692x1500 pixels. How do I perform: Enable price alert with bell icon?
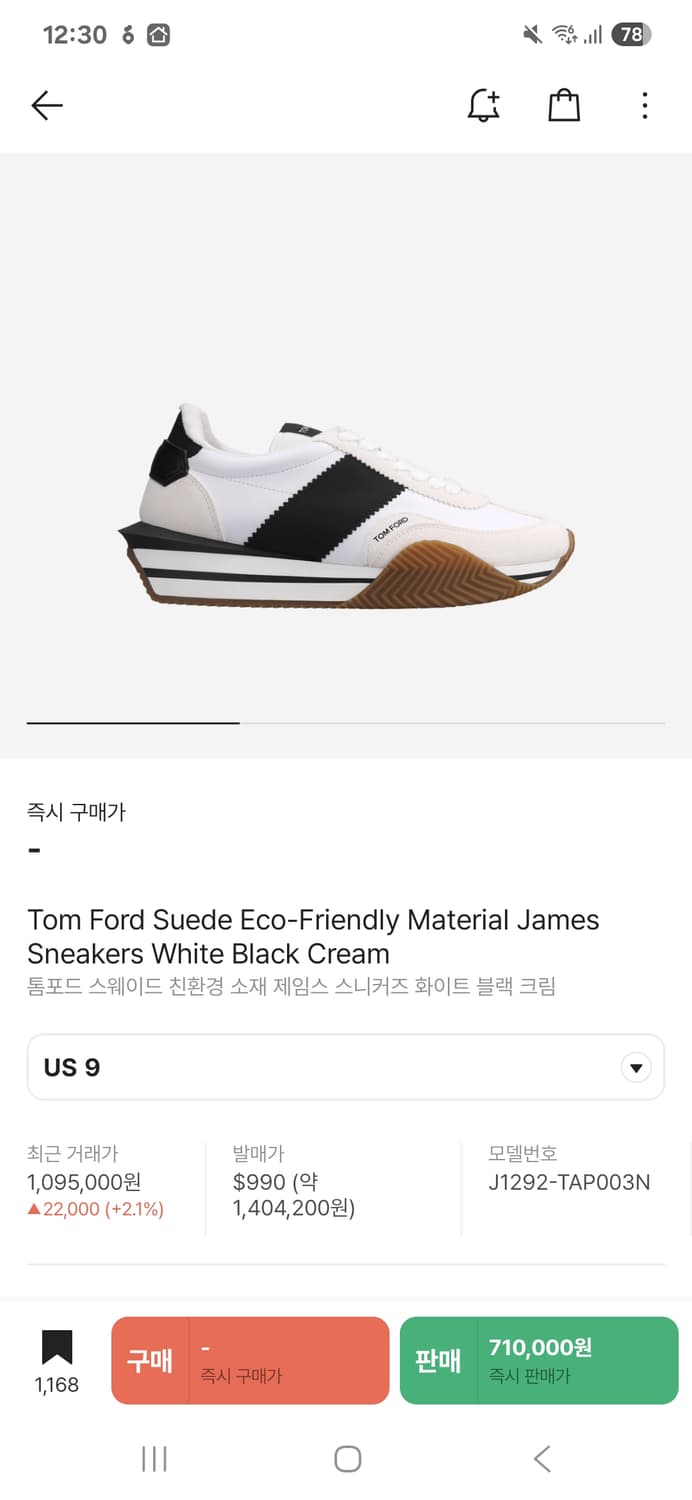pos(484,105)
